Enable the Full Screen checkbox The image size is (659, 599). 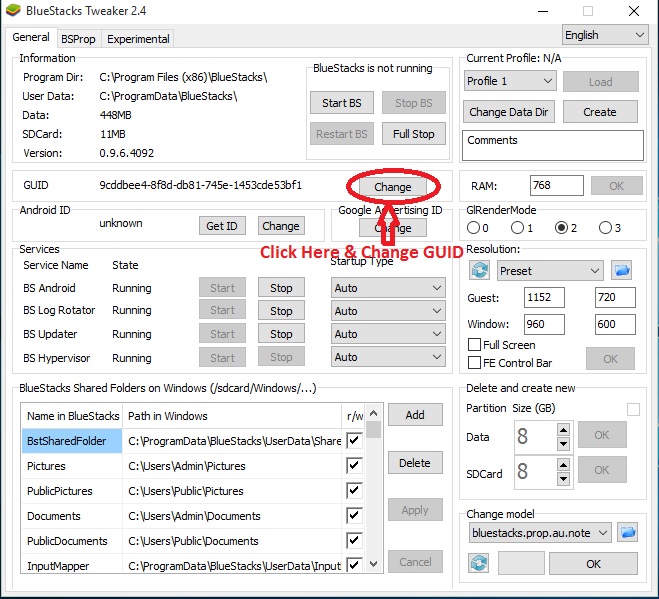coord(474,345)
